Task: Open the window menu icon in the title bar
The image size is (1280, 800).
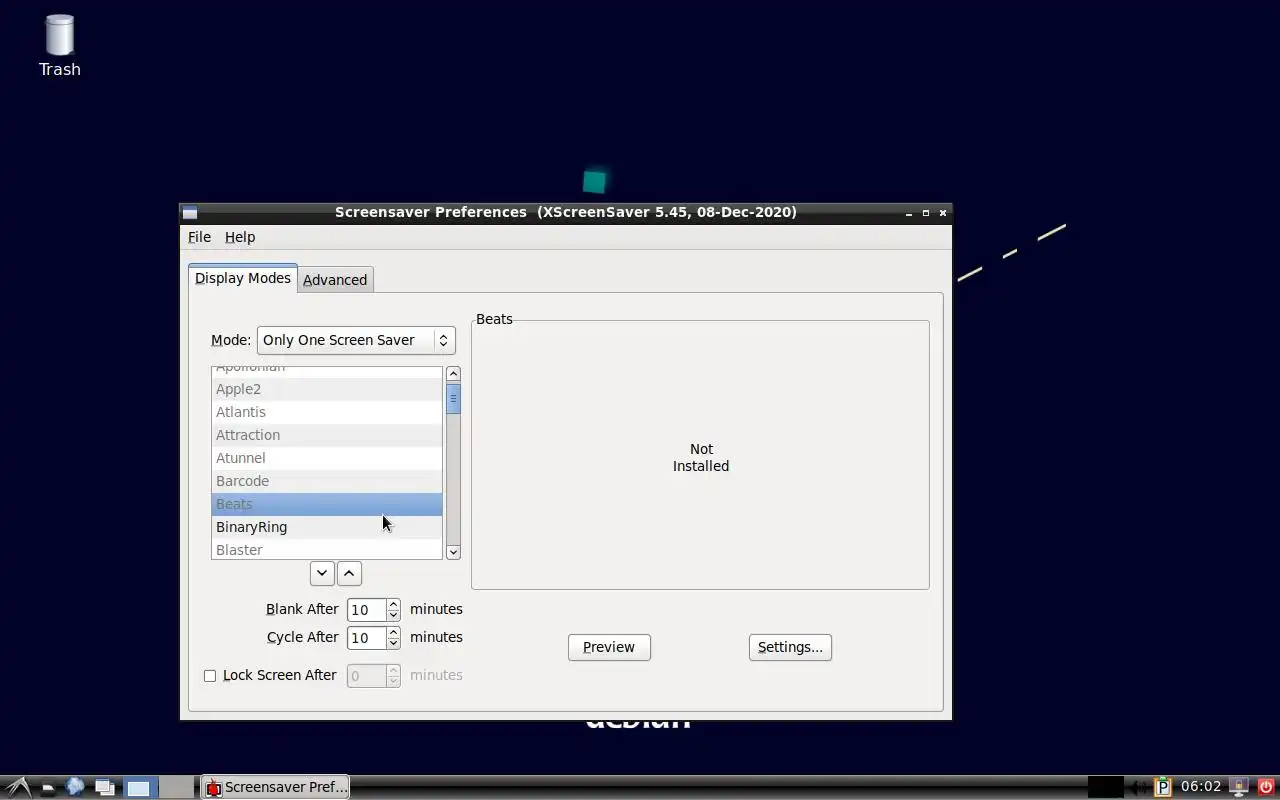Action: pos(190,212)
